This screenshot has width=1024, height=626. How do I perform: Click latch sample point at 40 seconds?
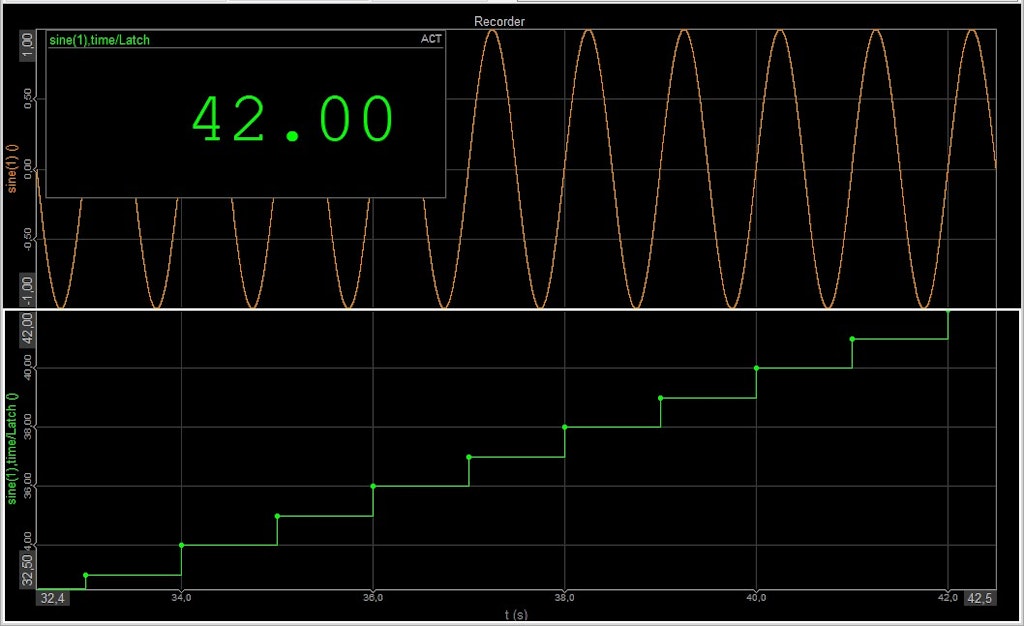click(x=756, y=368)
